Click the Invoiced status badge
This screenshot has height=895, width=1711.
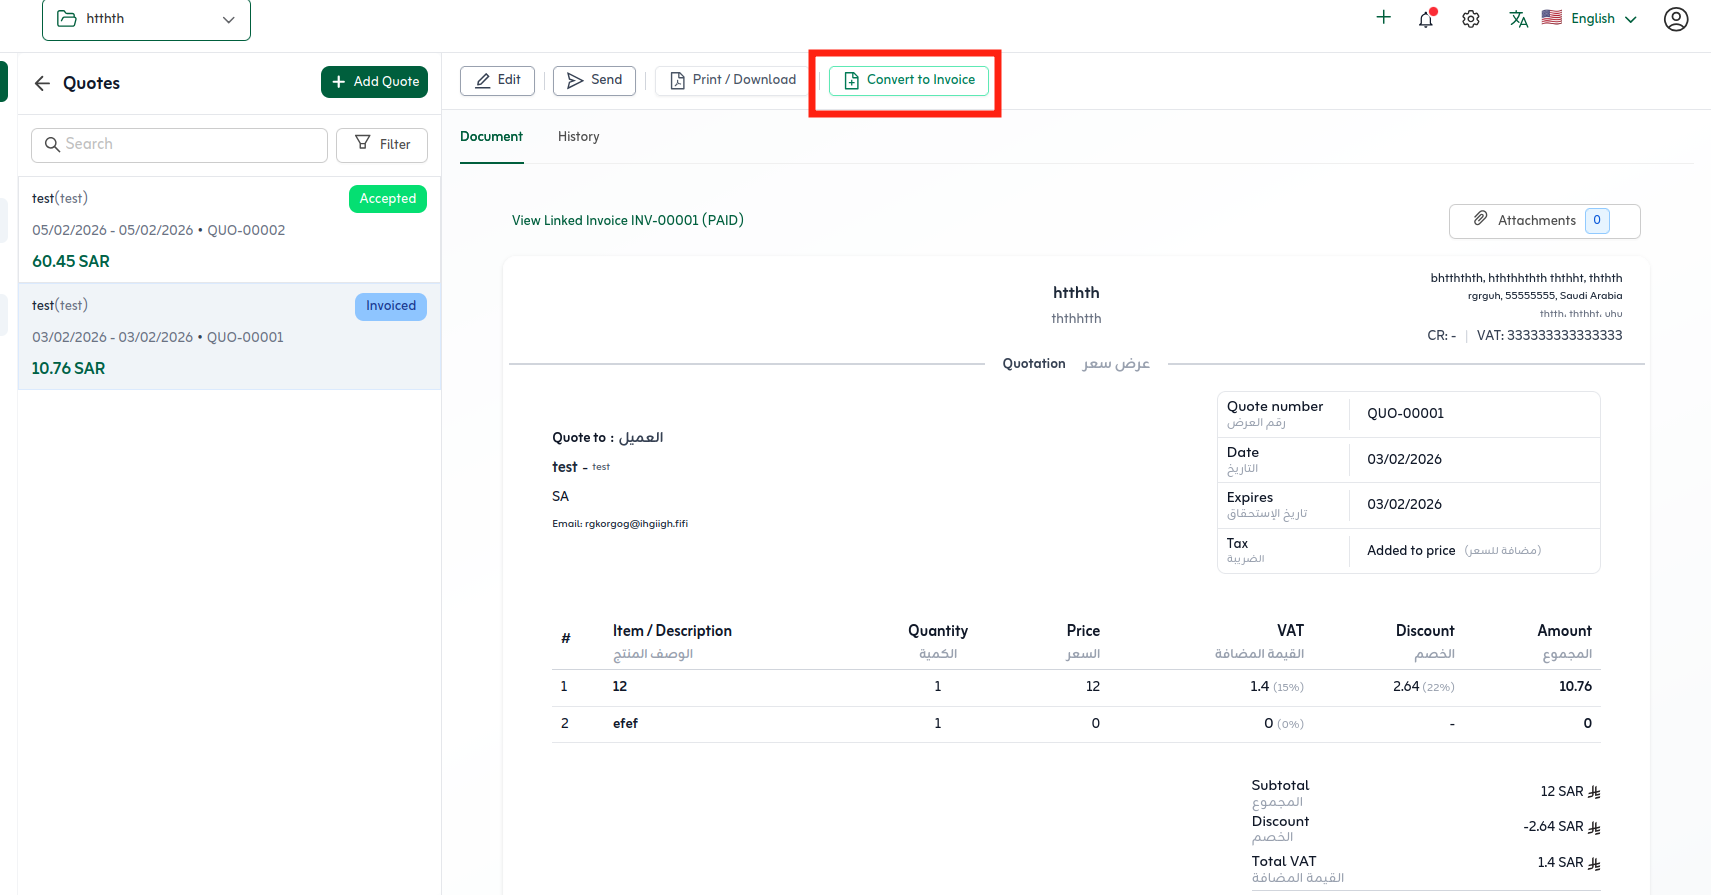[x=391, y=306]
